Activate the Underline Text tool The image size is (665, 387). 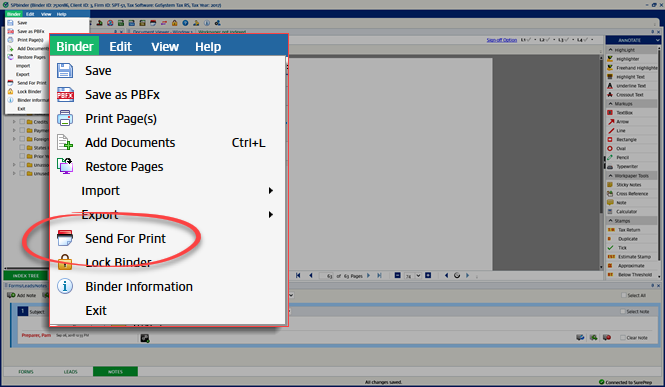631,86
